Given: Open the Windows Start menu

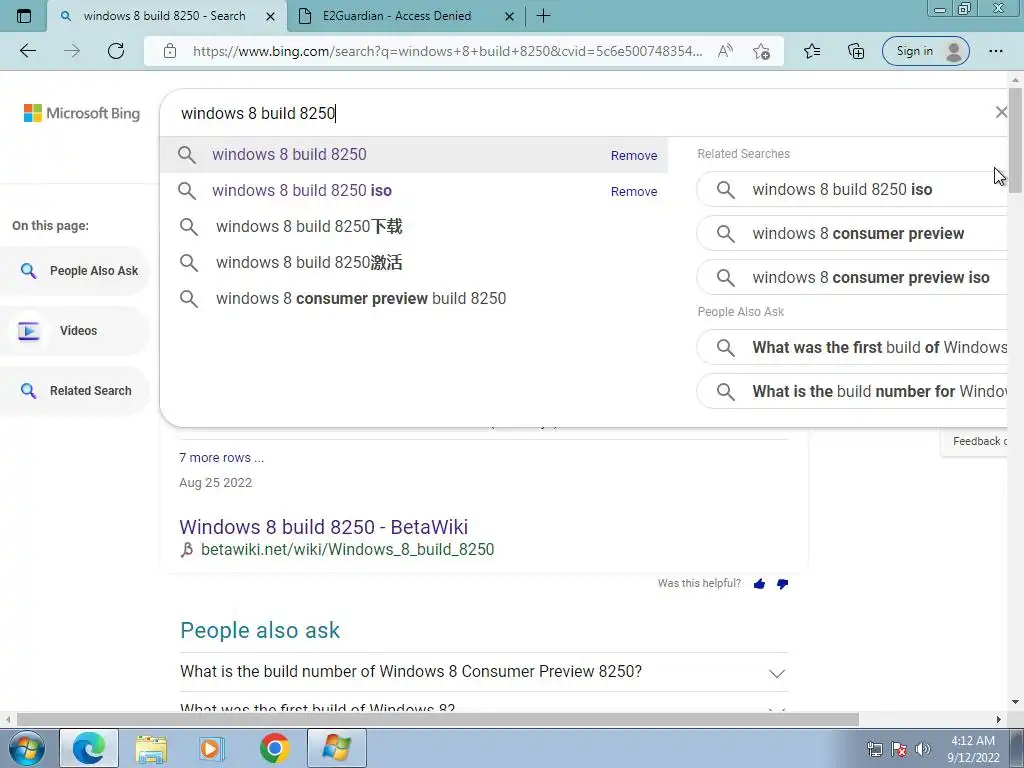Looking at the screenshot, I should coord(26,748).
